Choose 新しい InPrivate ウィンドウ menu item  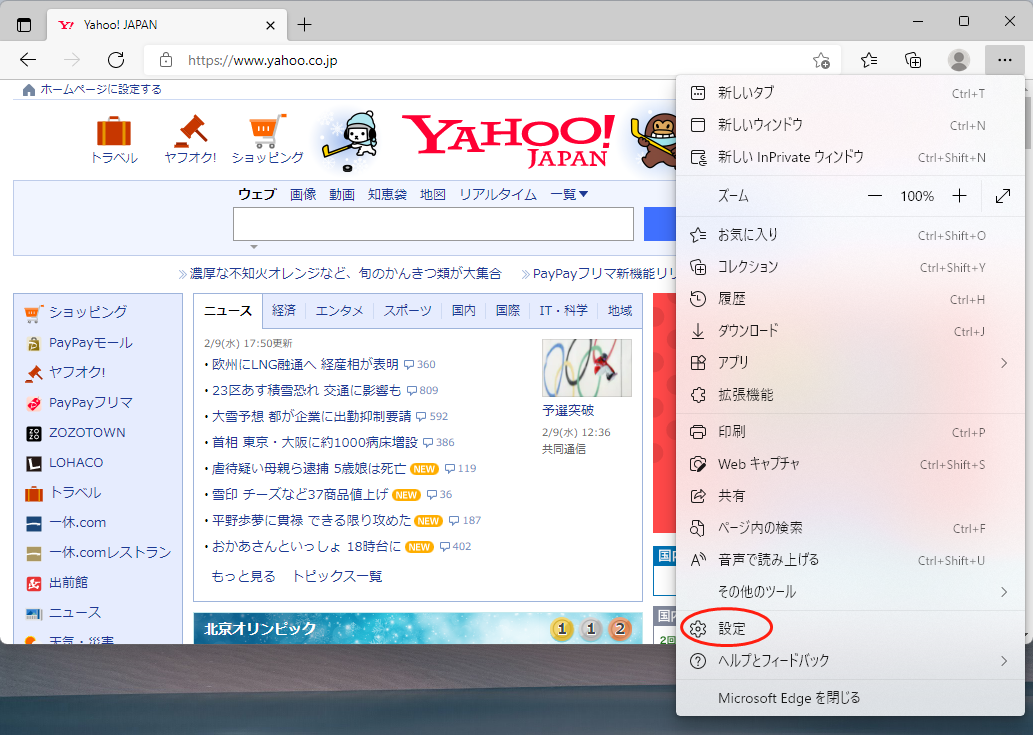click(790, 157)
